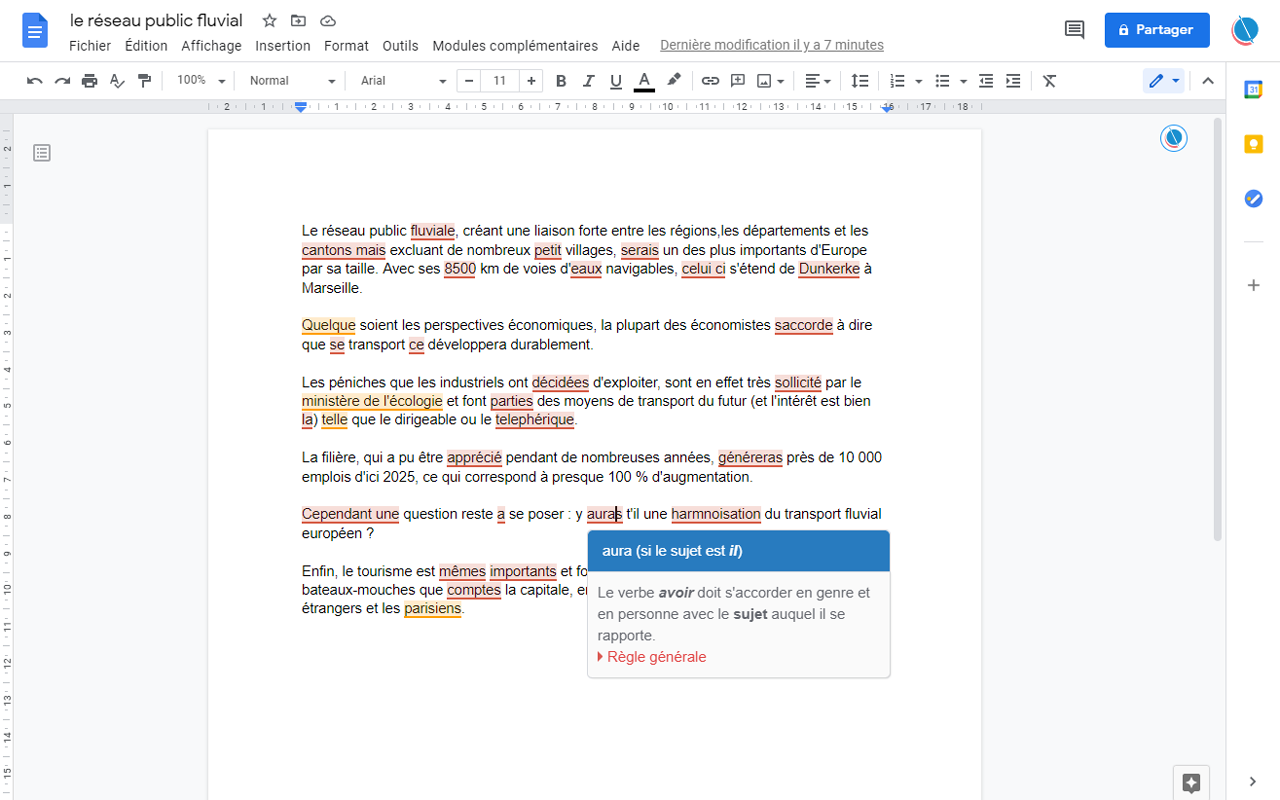1280x800 pixels.
Task: Toggle Underline formatting
Action: coord(615,80)
